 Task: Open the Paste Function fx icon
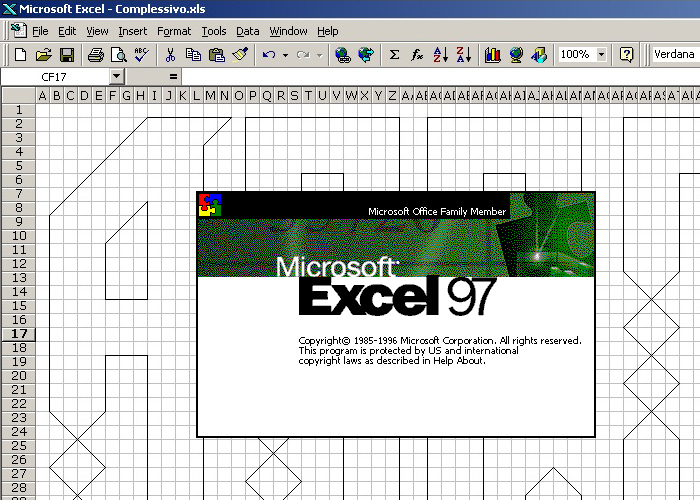click(417, 55)
